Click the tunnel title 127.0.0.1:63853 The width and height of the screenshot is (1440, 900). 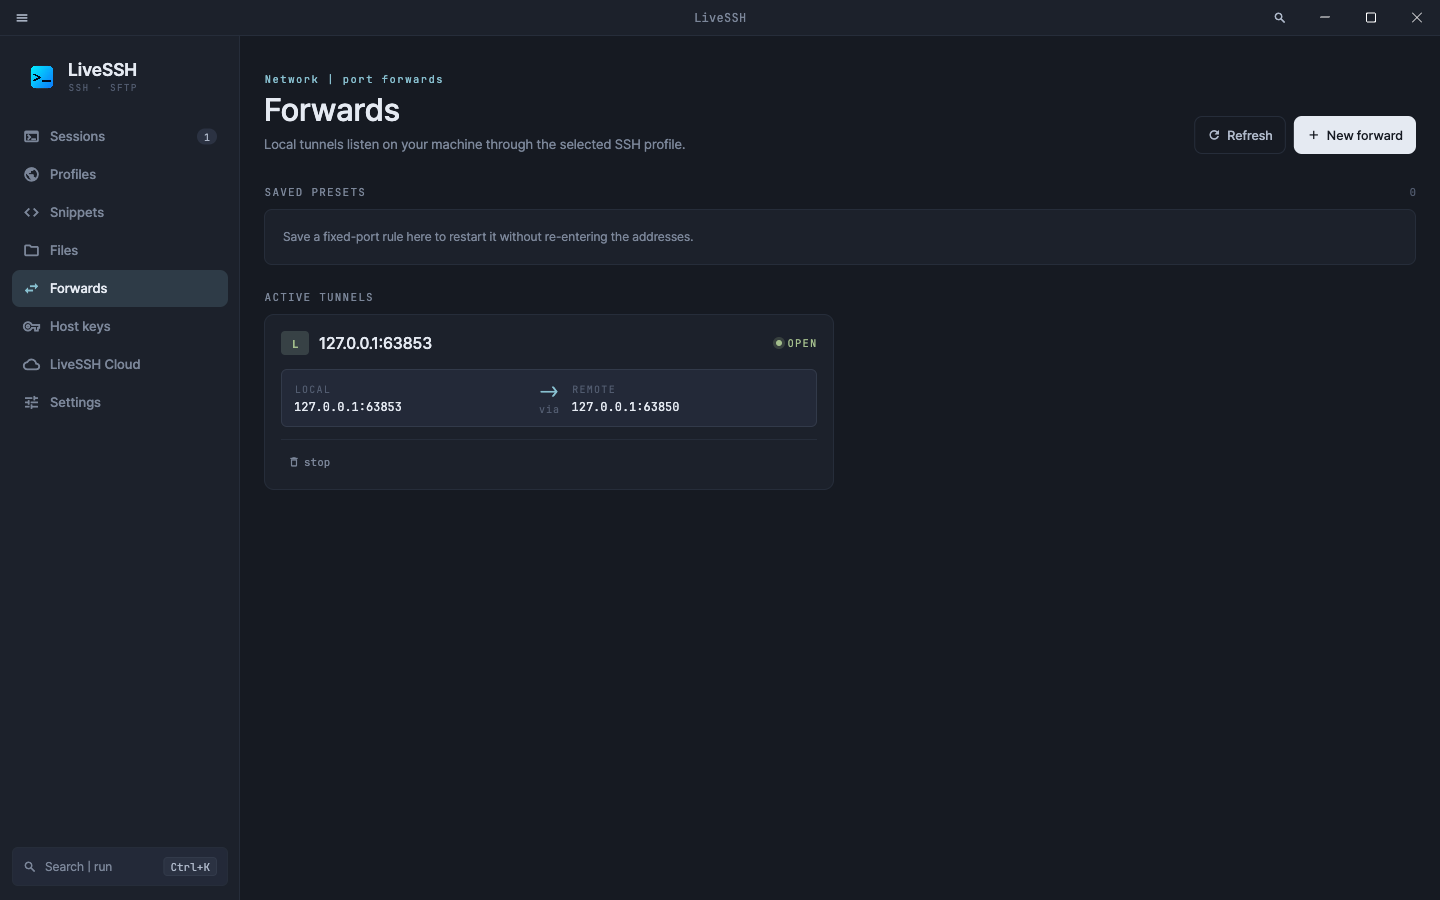[375, 343]
